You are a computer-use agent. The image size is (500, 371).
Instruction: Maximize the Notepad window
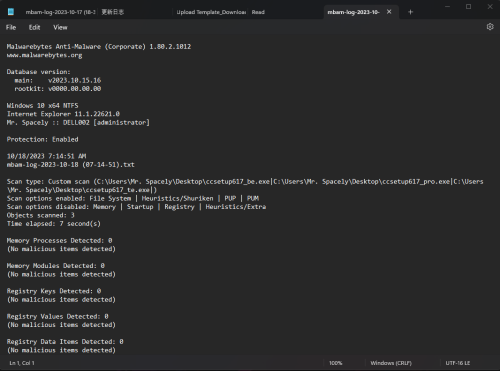[468, 7]
